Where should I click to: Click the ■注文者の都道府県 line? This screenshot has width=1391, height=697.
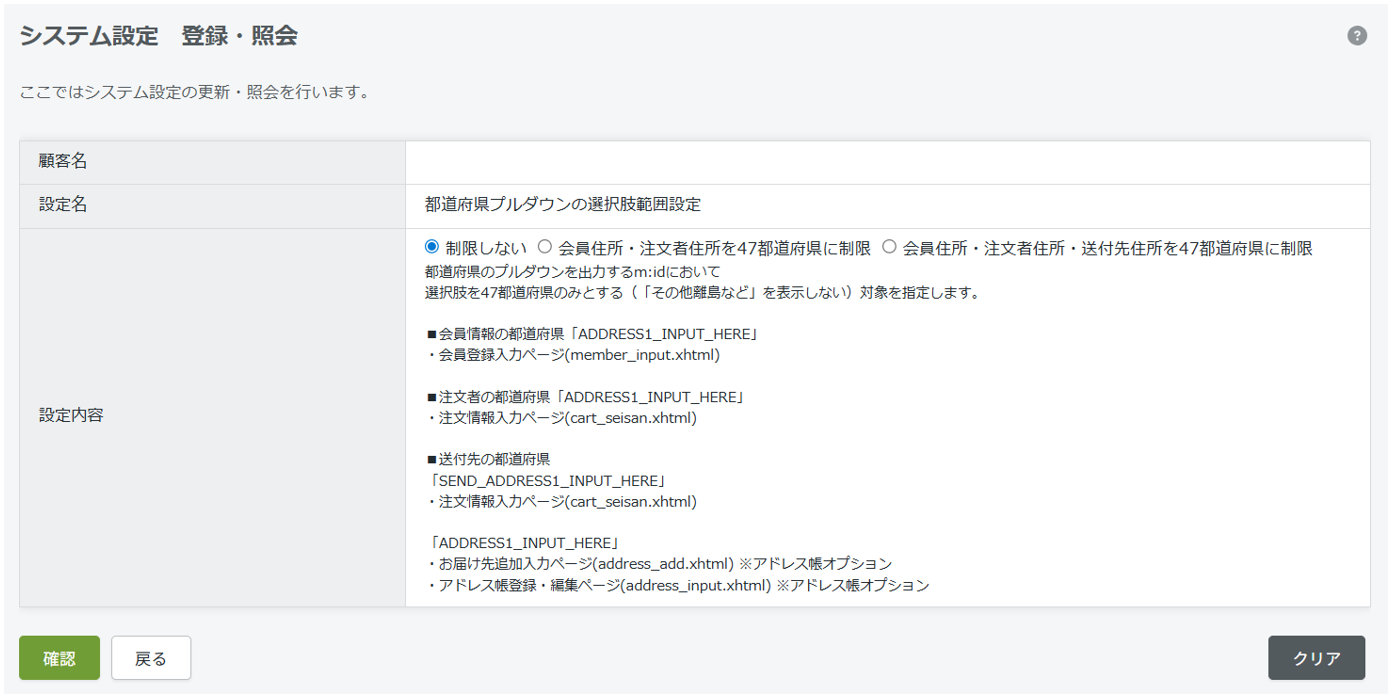(x=585, y=397)
